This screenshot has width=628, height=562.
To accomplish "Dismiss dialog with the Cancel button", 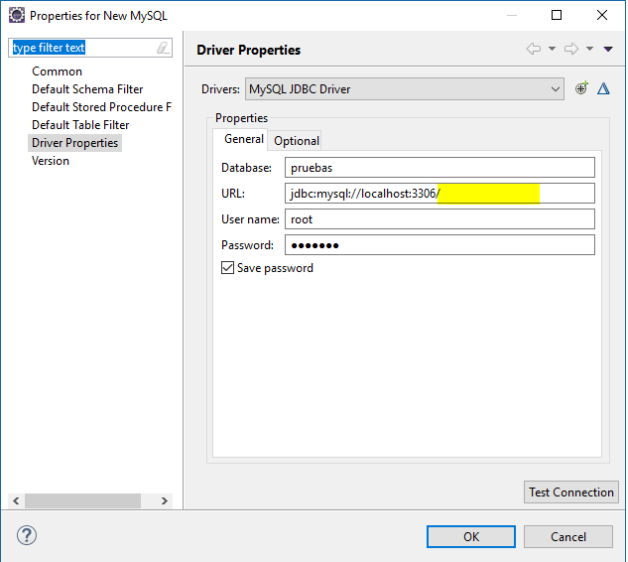I will 568,536.
